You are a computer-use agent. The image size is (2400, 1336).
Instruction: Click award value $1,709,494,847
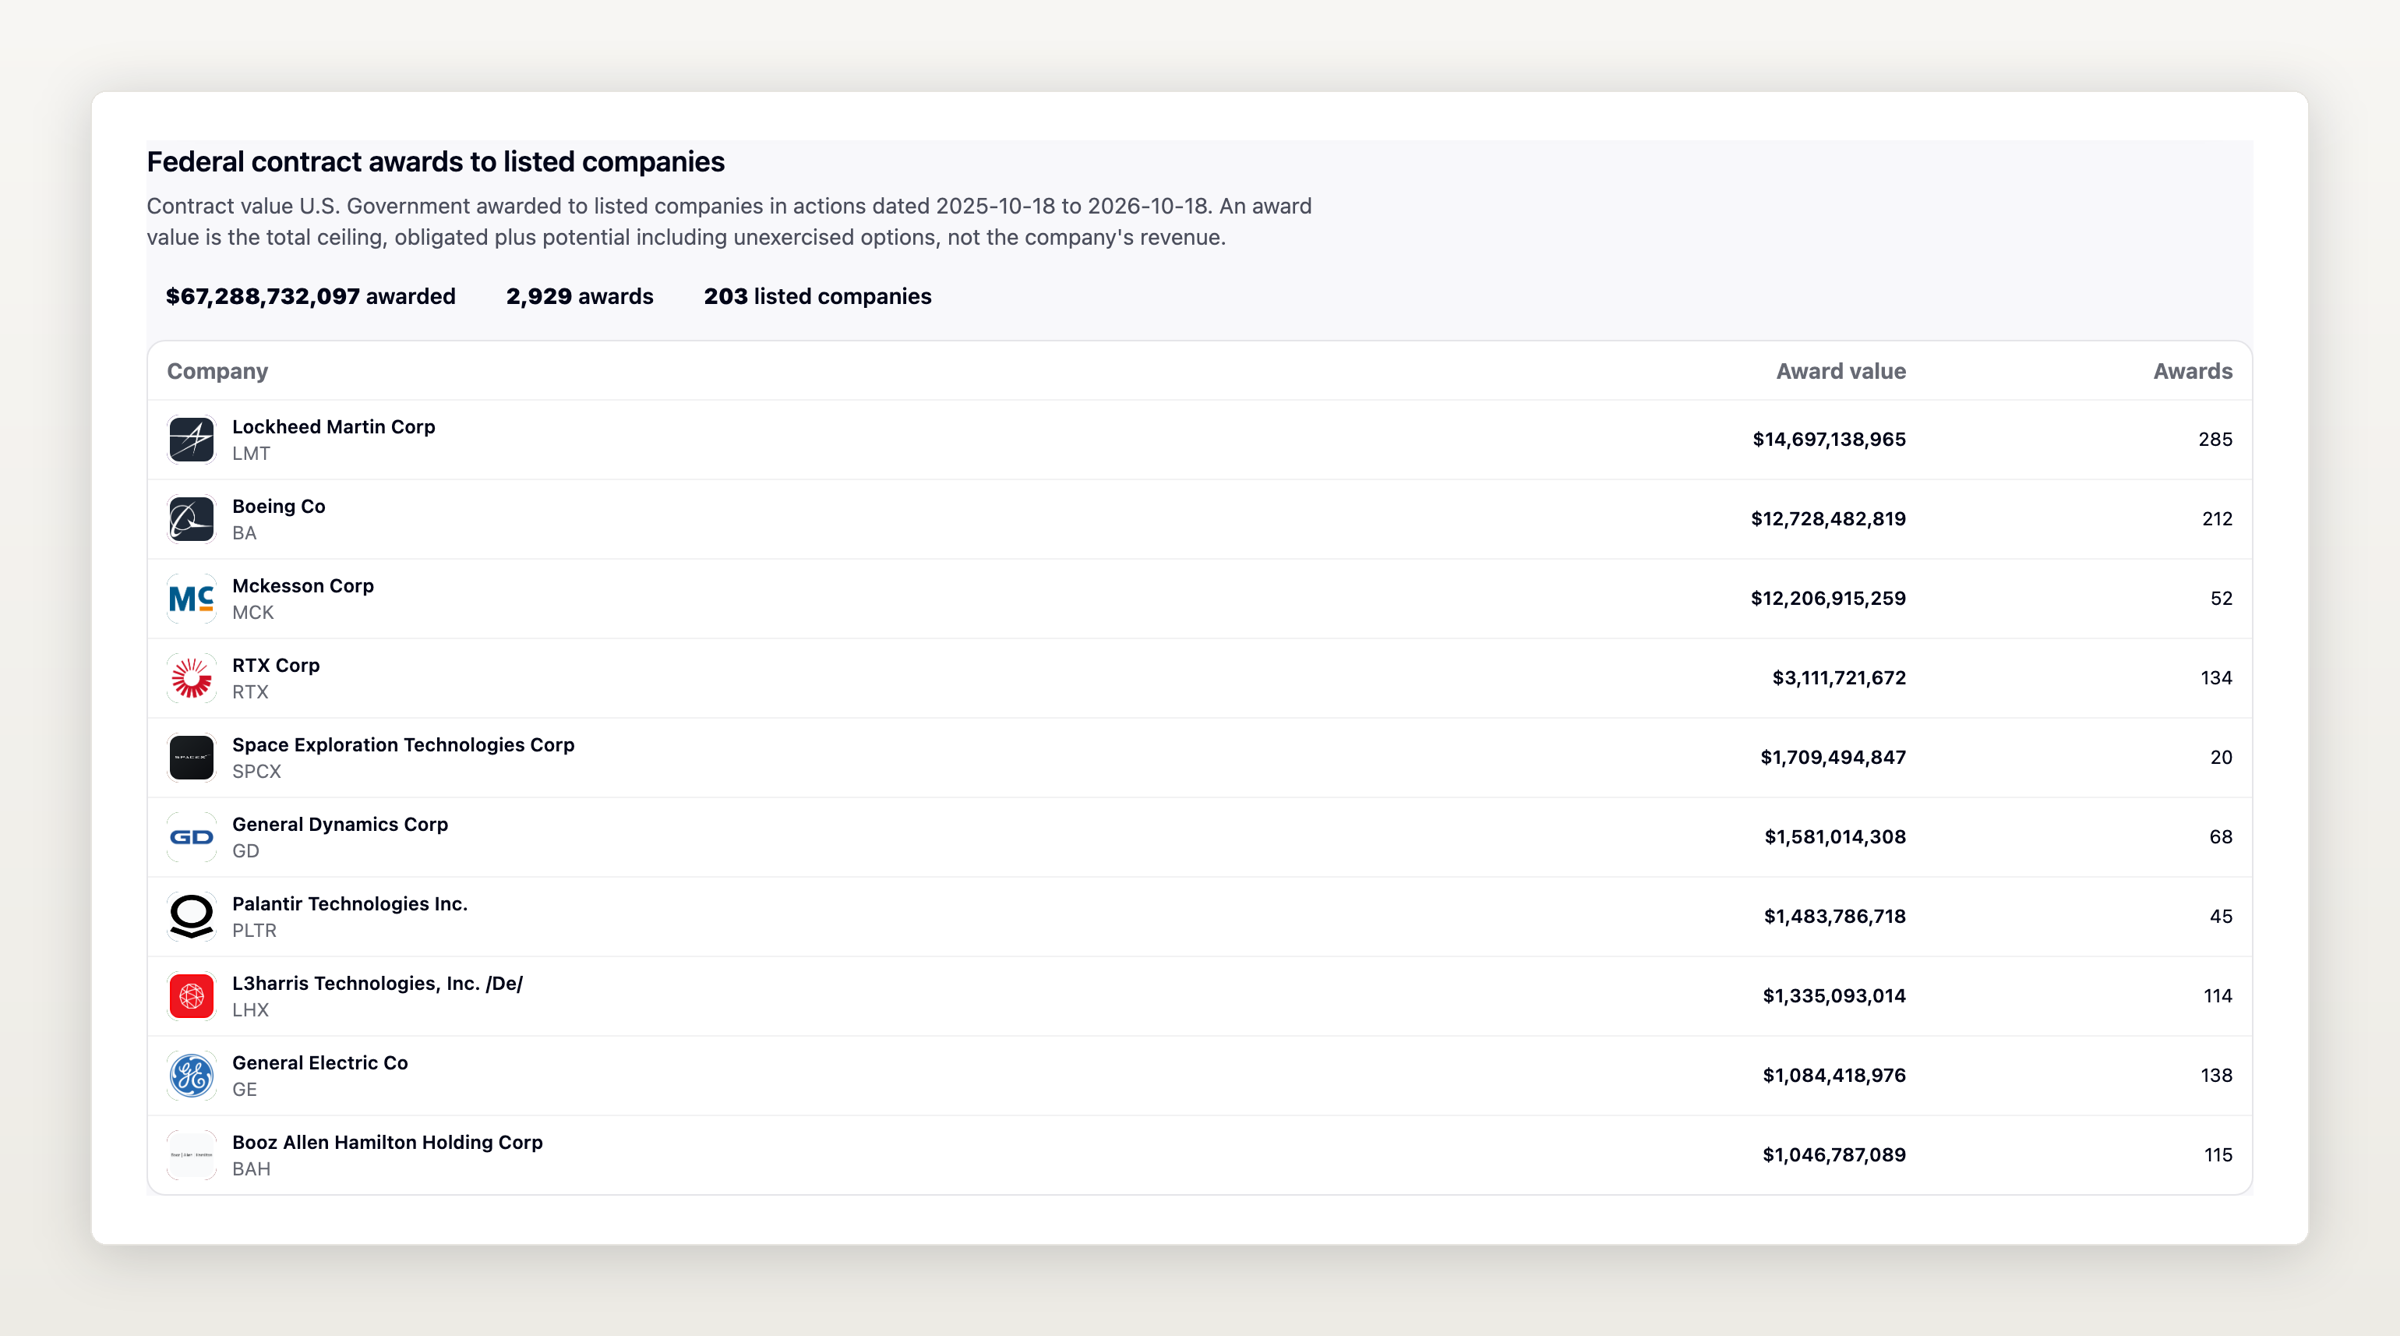[1833, 757]
